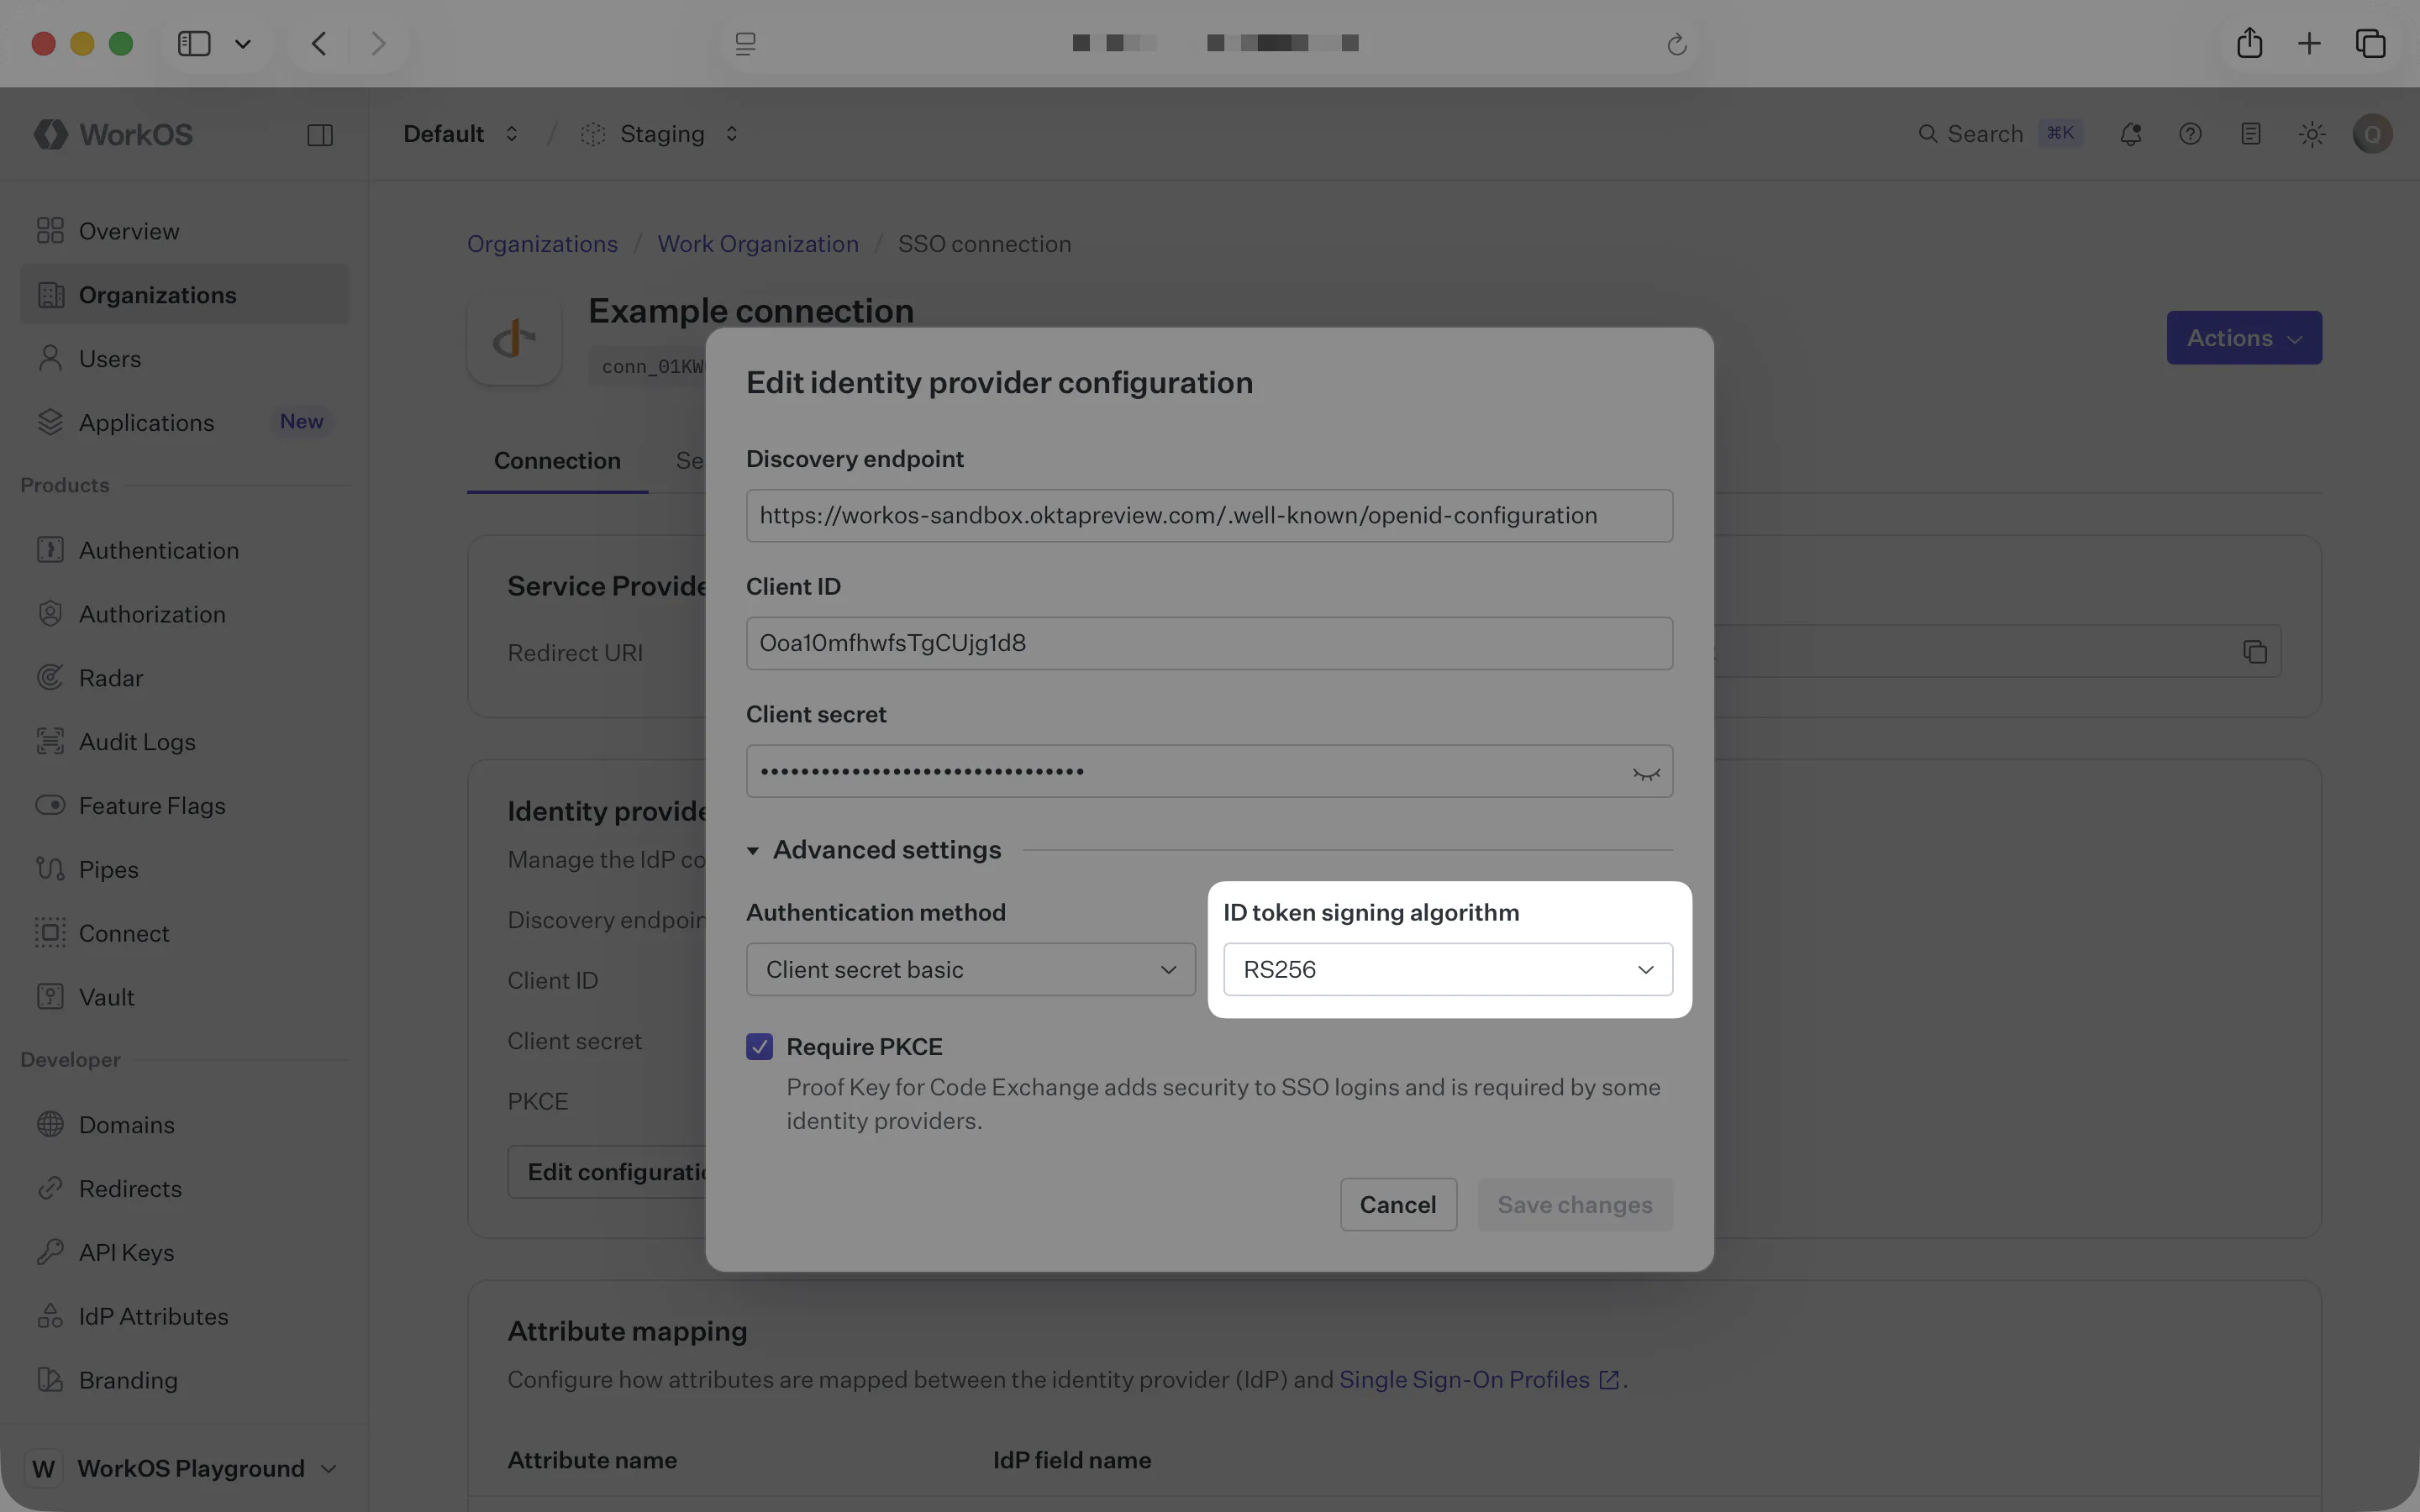
Task: Toggle Safari sidebar button
Action: [194, 44]
